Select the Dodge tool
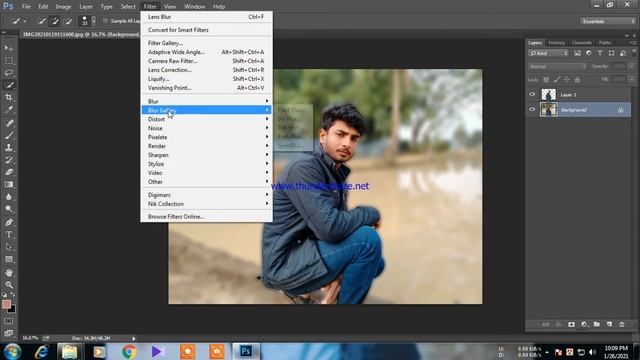Viewport: 640px width, 360px height. (x=9, y=209)
